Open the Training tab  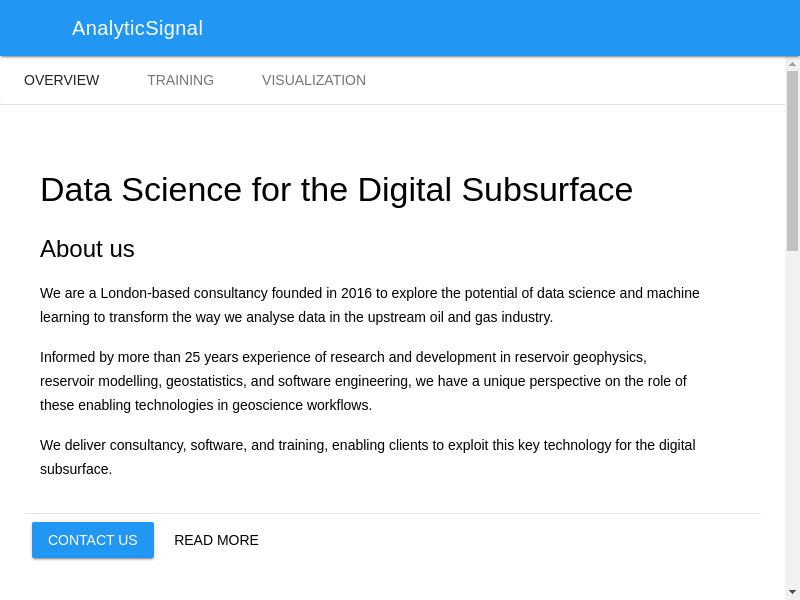click(x=180, y=80)
